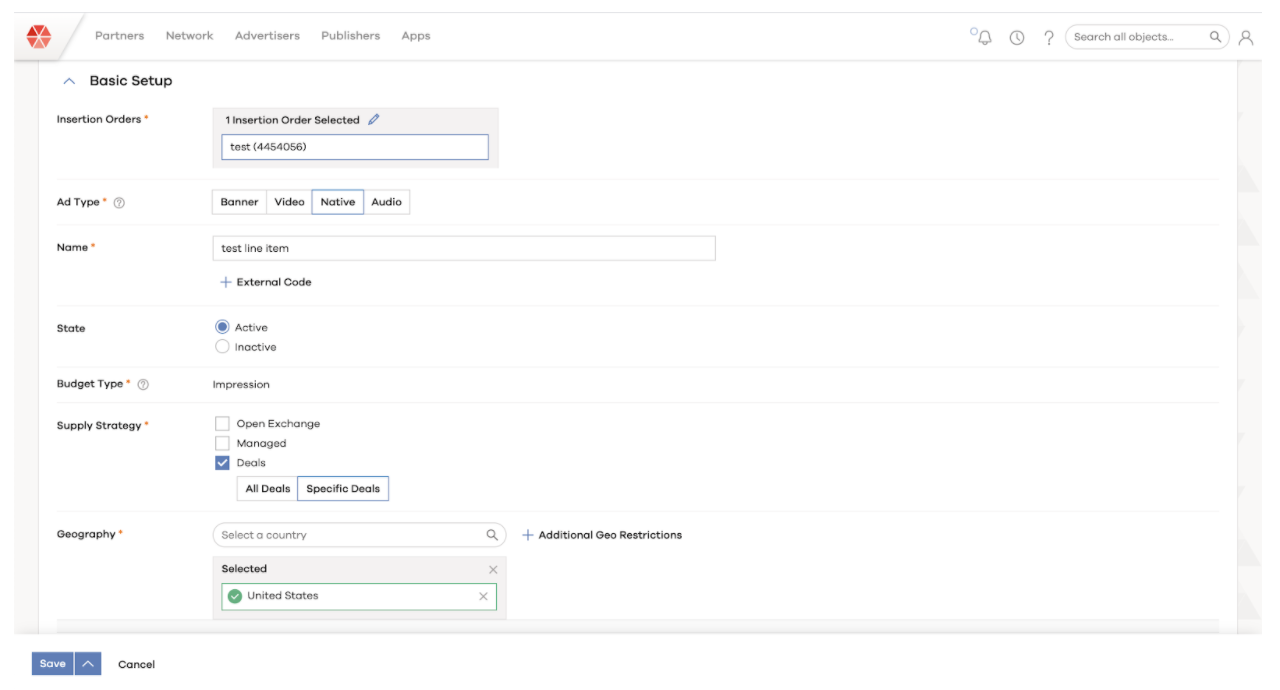
Task: Click the Additional Geo Restrictions link
Action: tap(610, 535)
